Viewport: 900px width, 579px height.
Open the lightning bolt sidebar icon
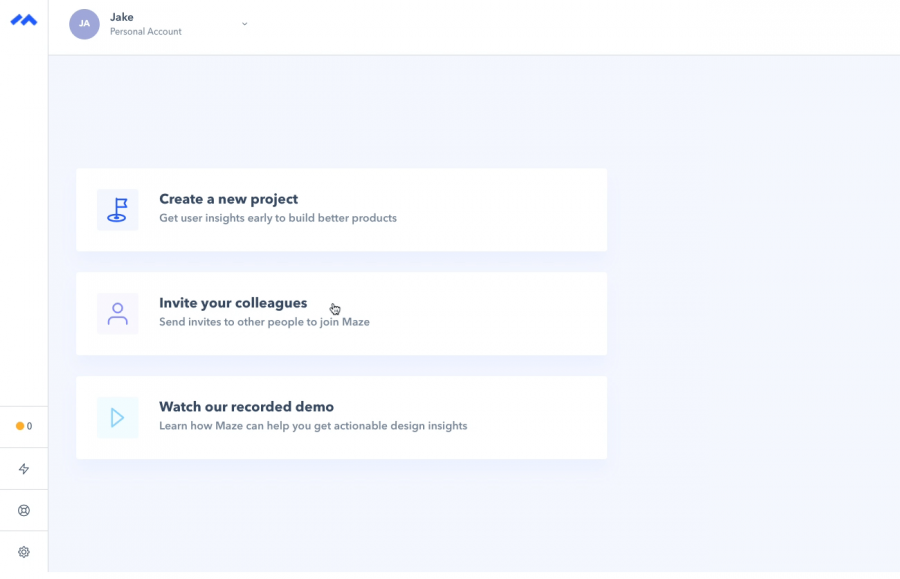point(23,468)
